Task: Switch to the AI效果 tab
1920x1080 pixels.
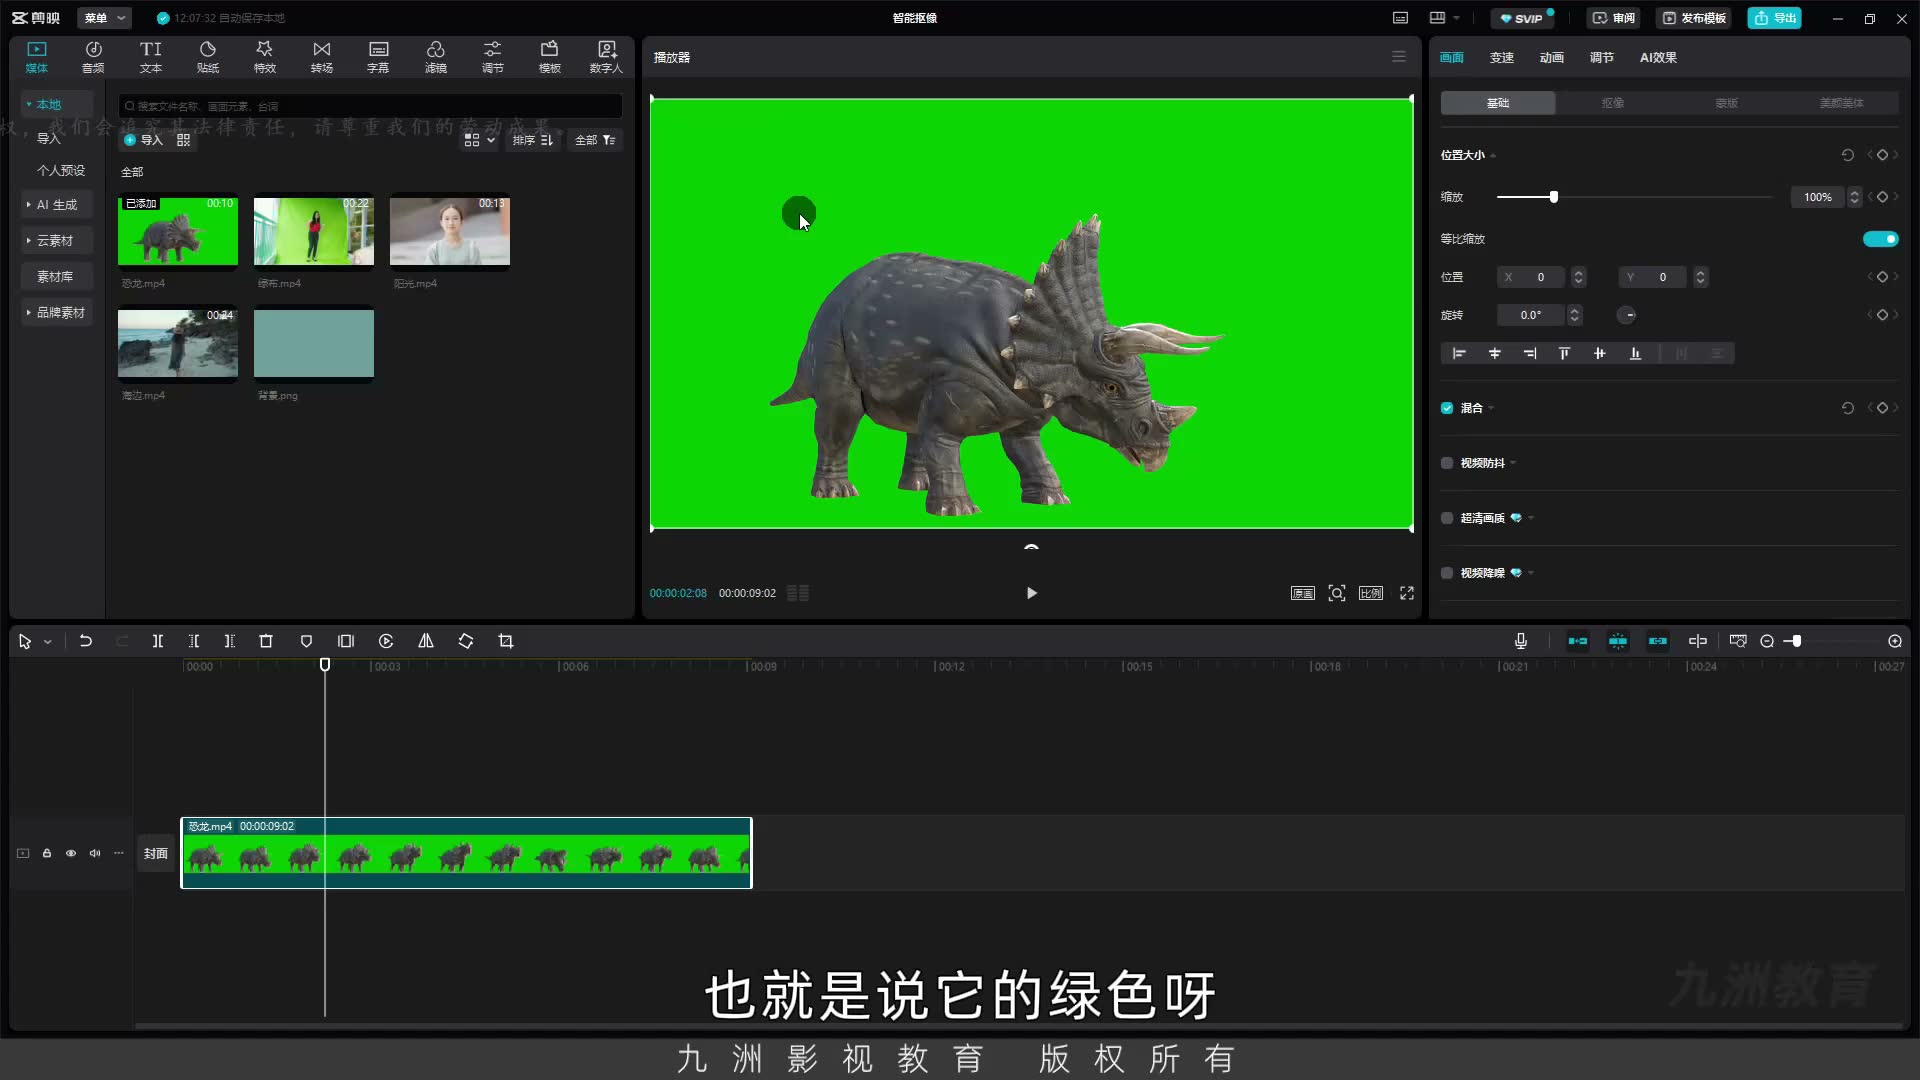Action: tap(1658, 57)
